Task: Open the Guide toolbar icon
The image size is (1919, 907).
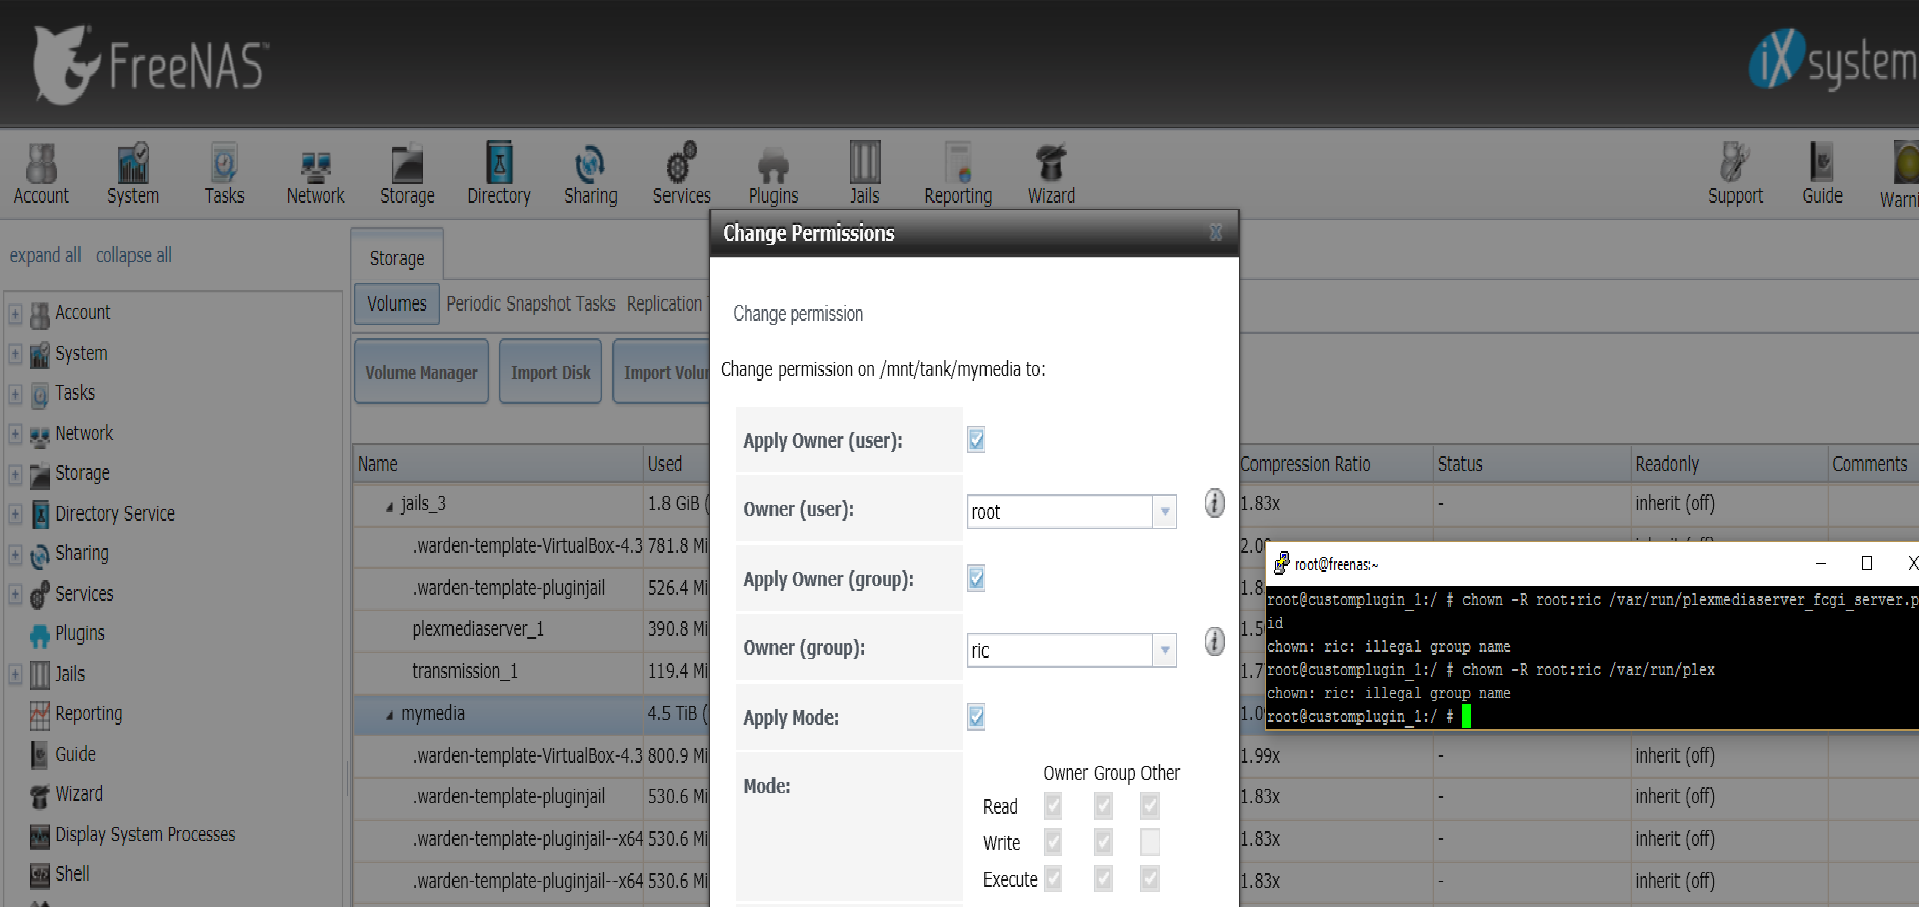Action: pos(1822,174)
